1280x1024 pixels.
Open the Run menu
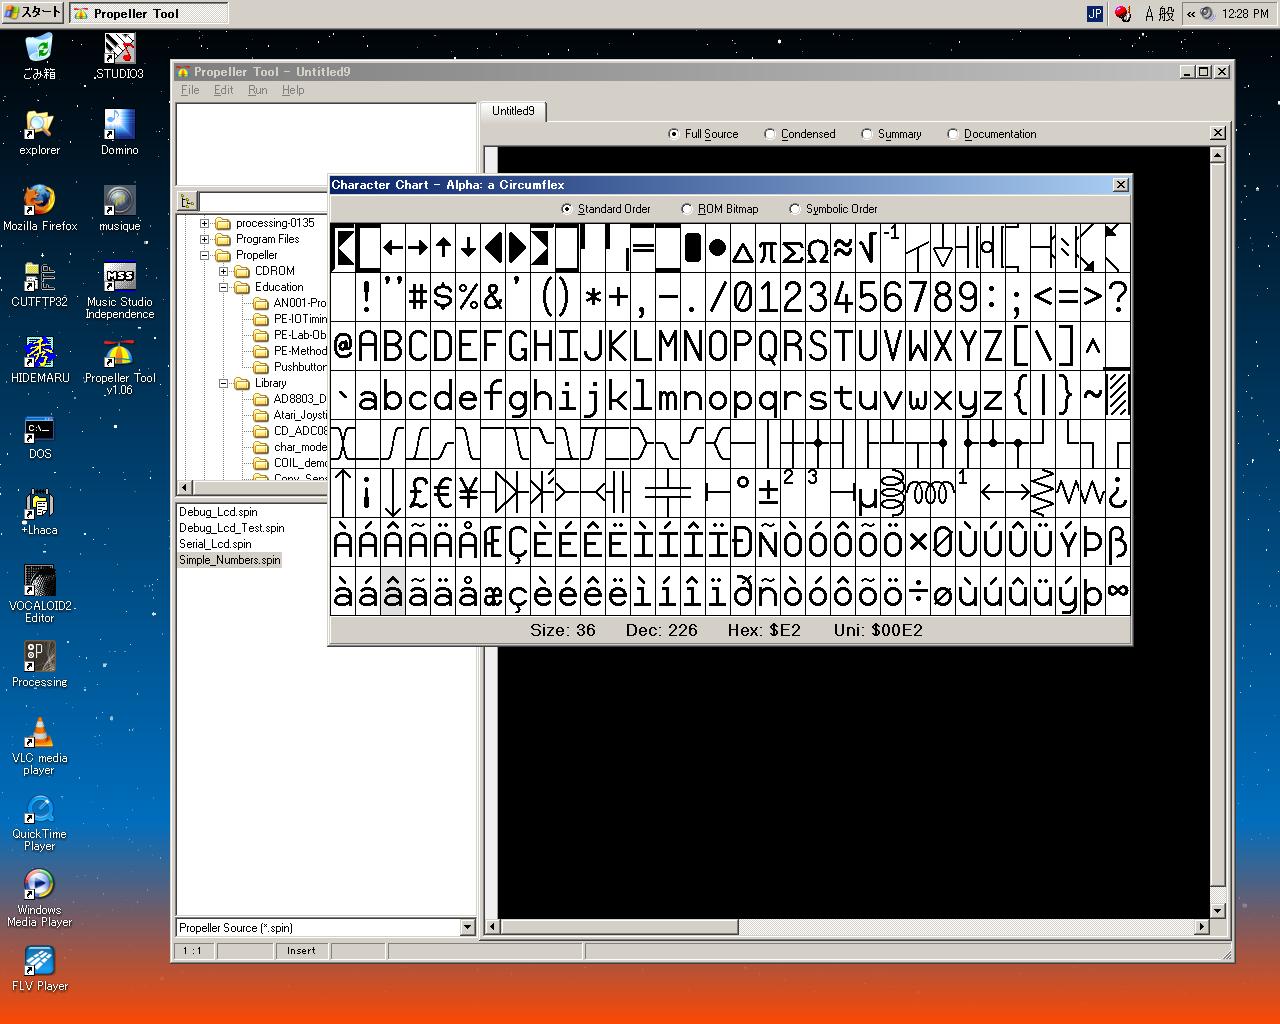tap(258, 90)
